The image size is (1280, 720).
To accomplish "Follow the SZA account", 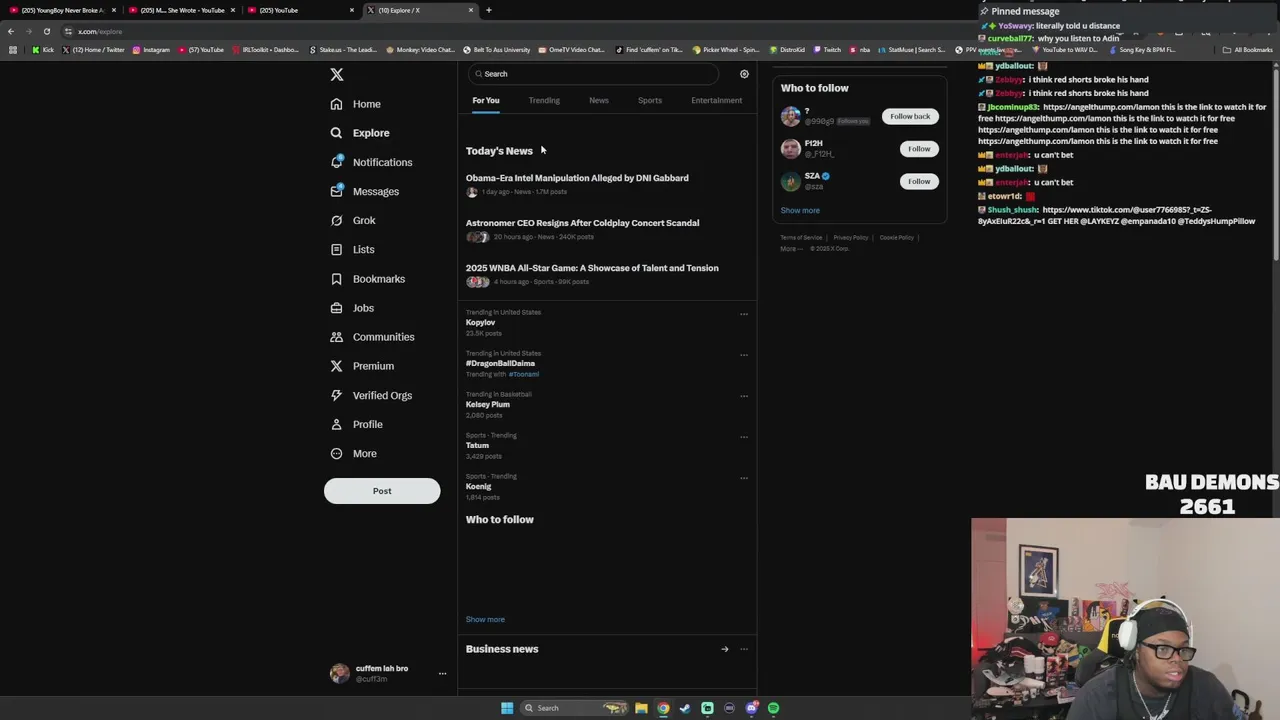I will pos(919,181).
